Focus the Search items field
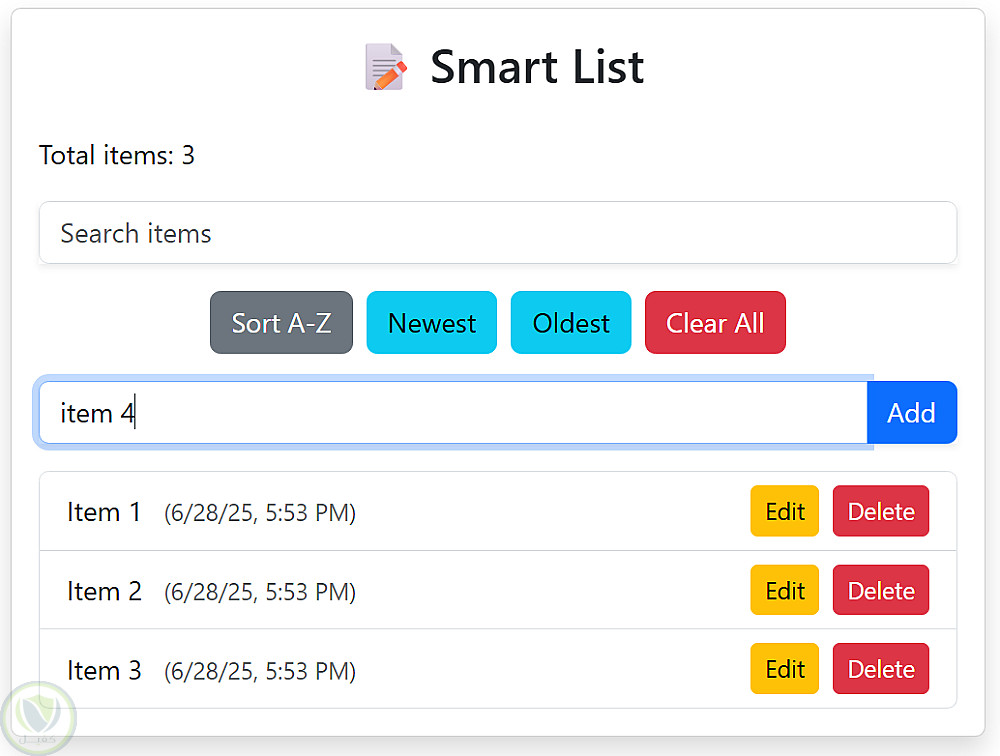Viewport: 1000px width, 756px height. [x=497, y=234]
